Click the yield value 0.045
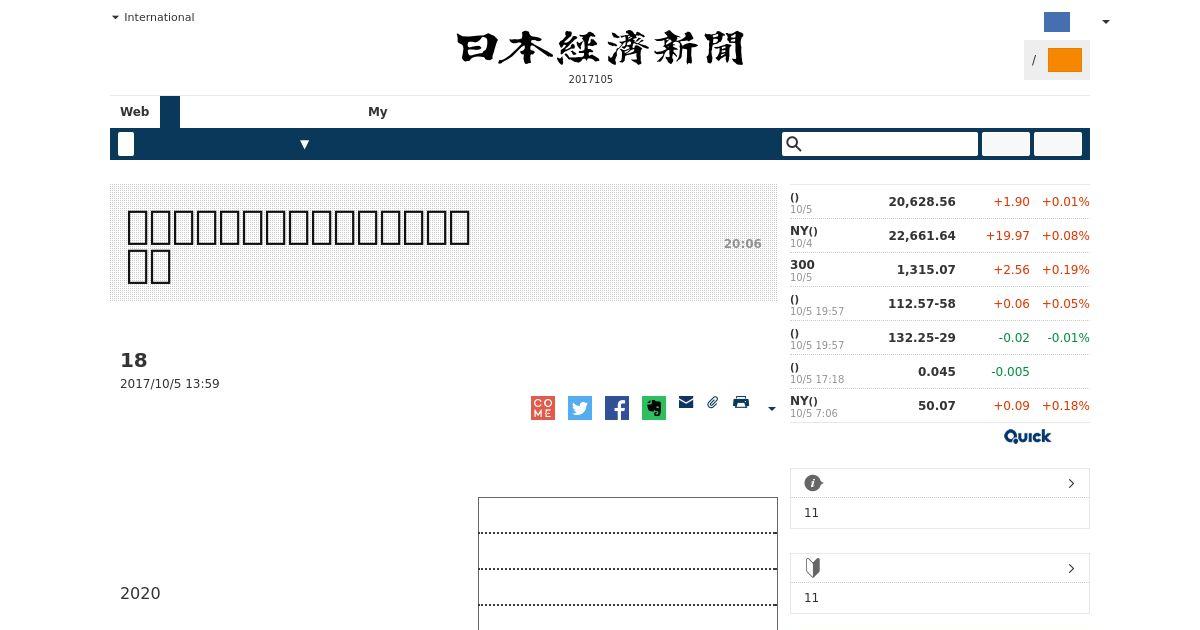This screenshot has width=1200, height=630. pyautogui.click(x=937, y=372)
